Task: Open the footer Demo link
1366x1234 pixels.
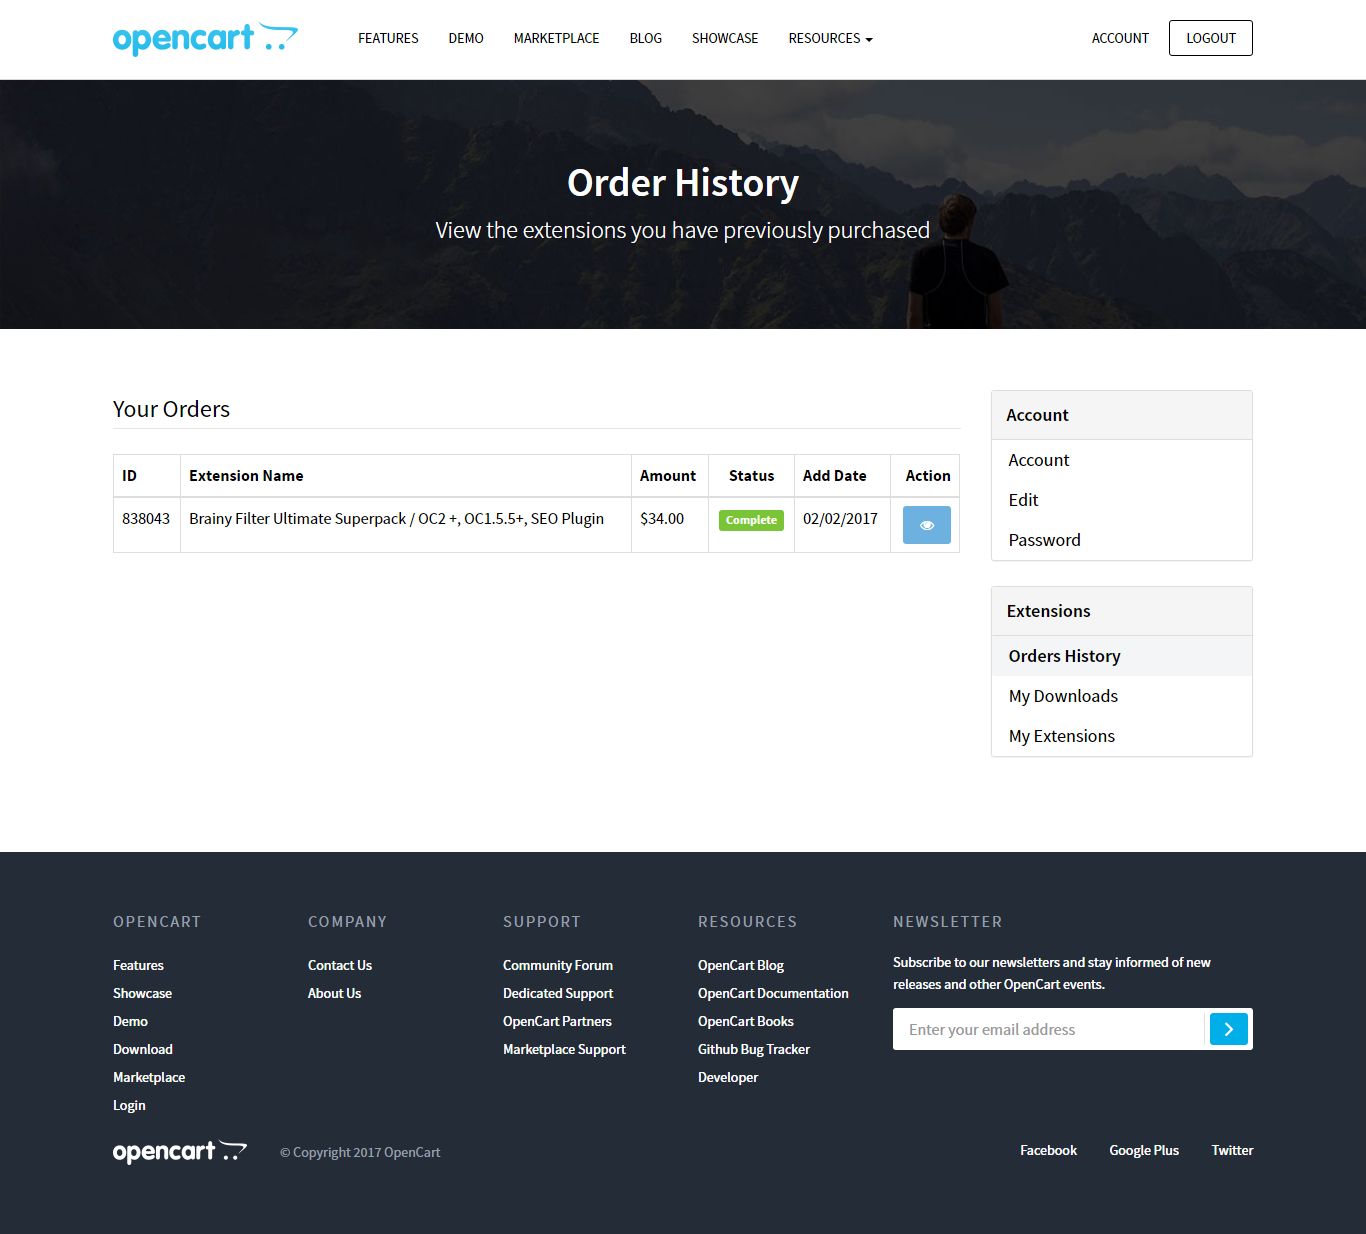Action: click(x=130, y=1021)
